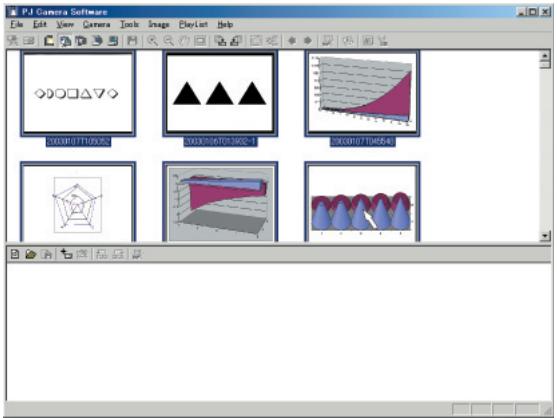This screenshot has height=418, width=557.
Task: Click the vertical scrollbar thumb in thumbnail pane
Action: 545,65
